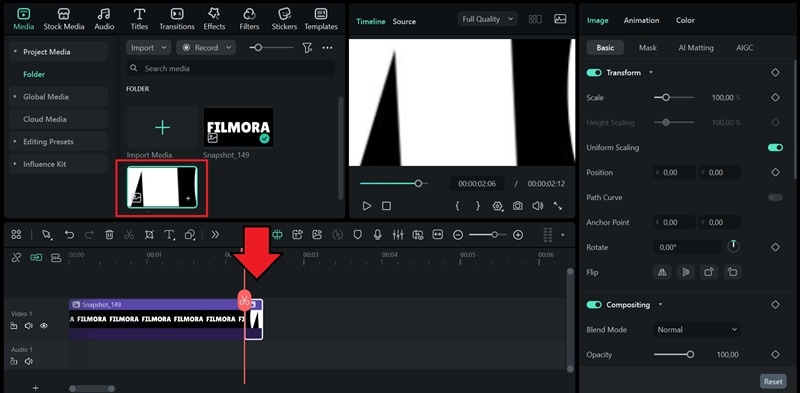Zoom out timeline with minus icon

(458, 235)
